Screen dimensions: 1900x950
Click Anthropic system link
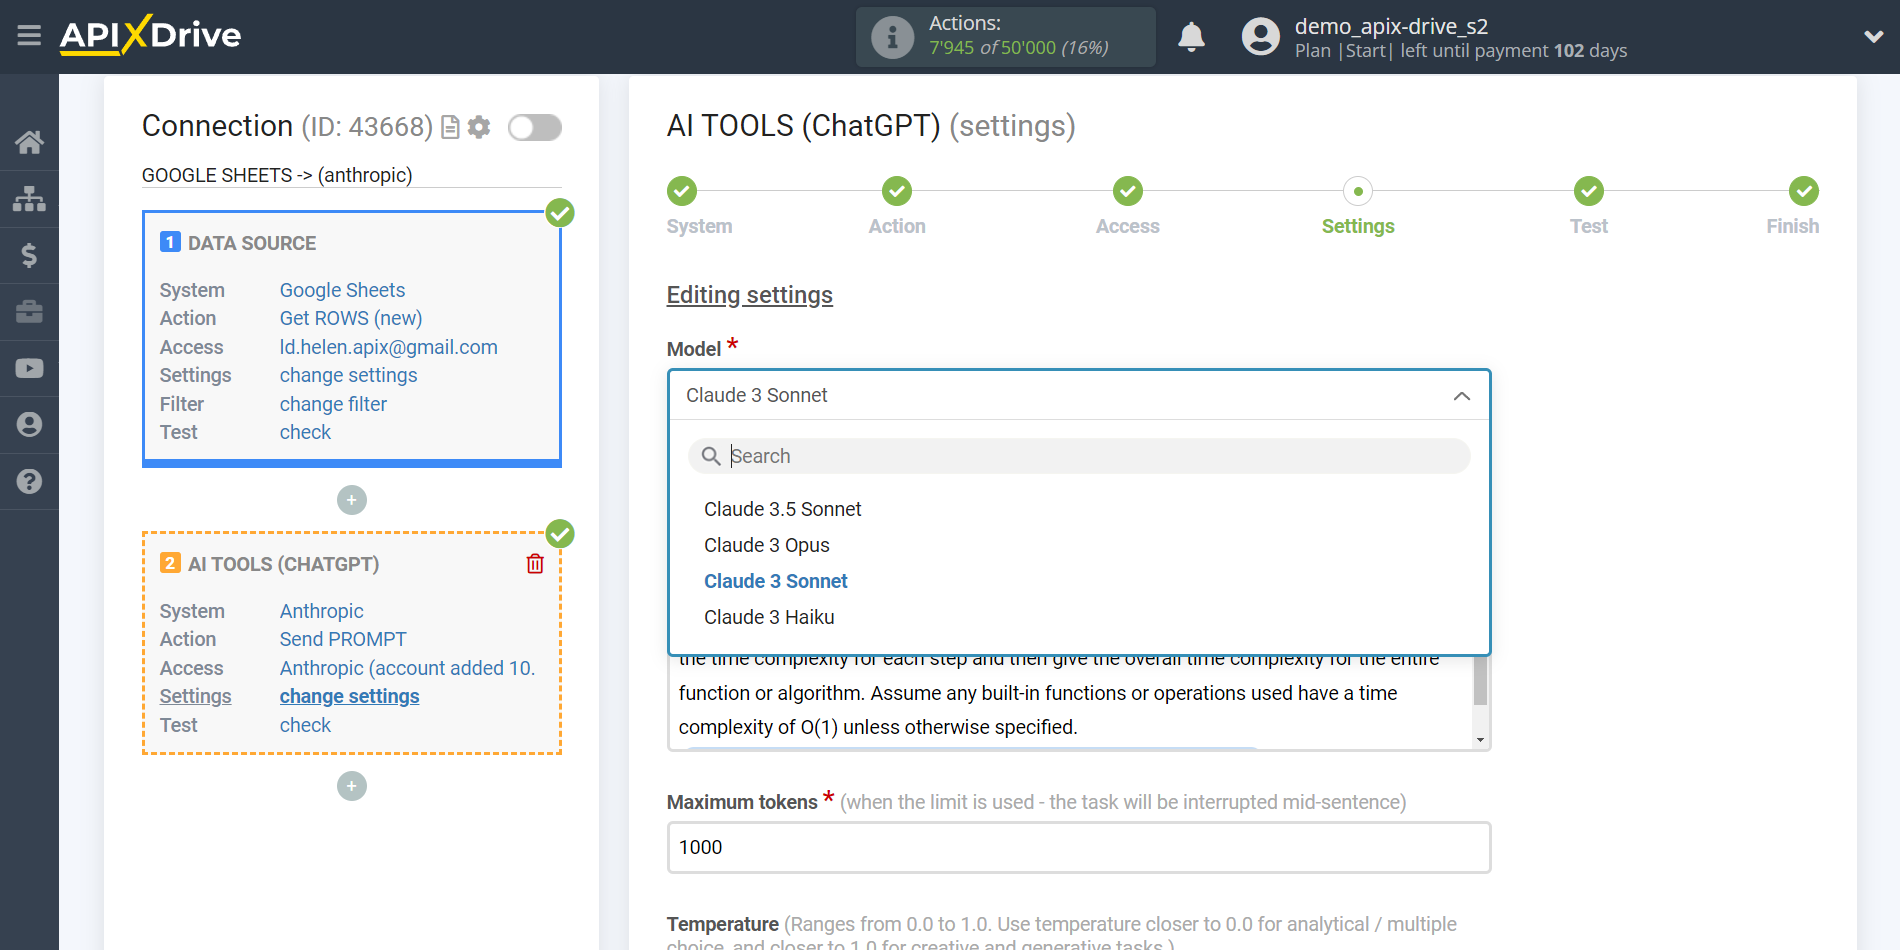(321, 611)
